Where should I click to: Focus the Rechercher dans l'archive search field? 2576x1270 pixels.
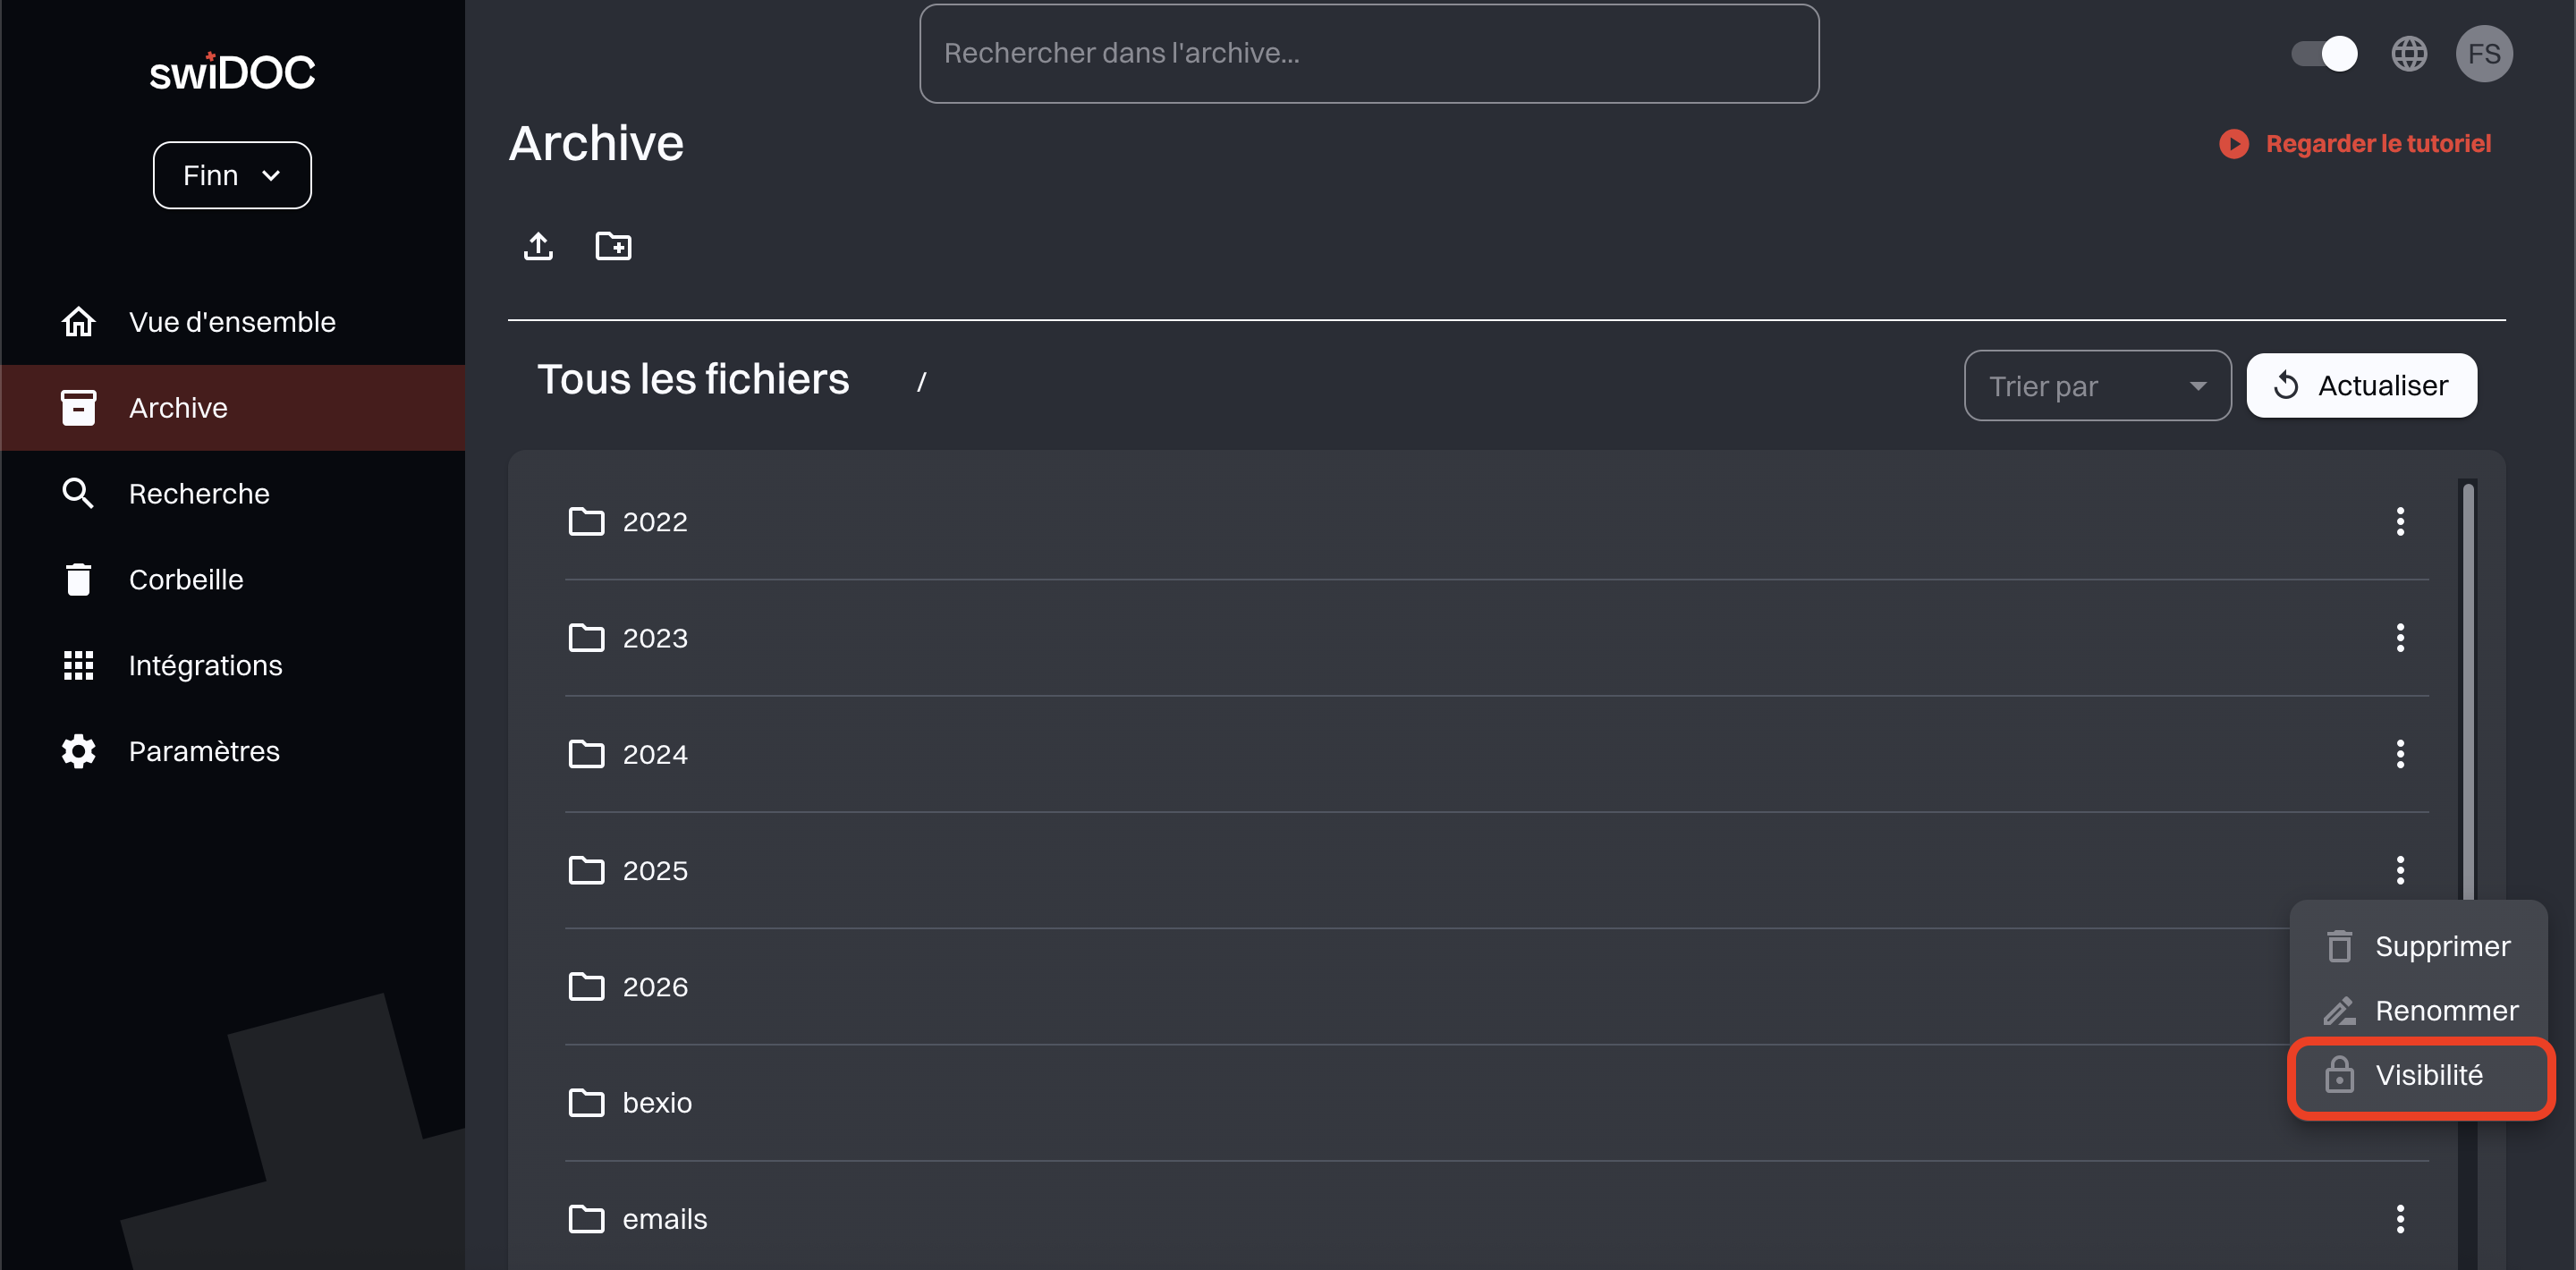tap(1368, 54)
